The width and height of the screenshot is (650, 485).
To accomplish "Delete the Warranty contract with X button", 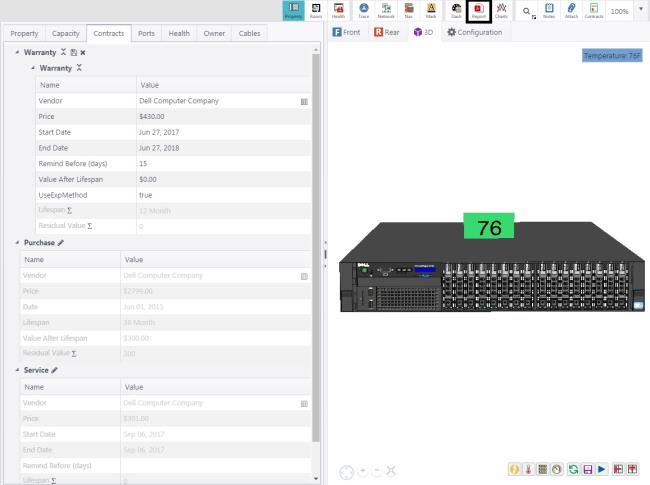I will pos(83,52).
